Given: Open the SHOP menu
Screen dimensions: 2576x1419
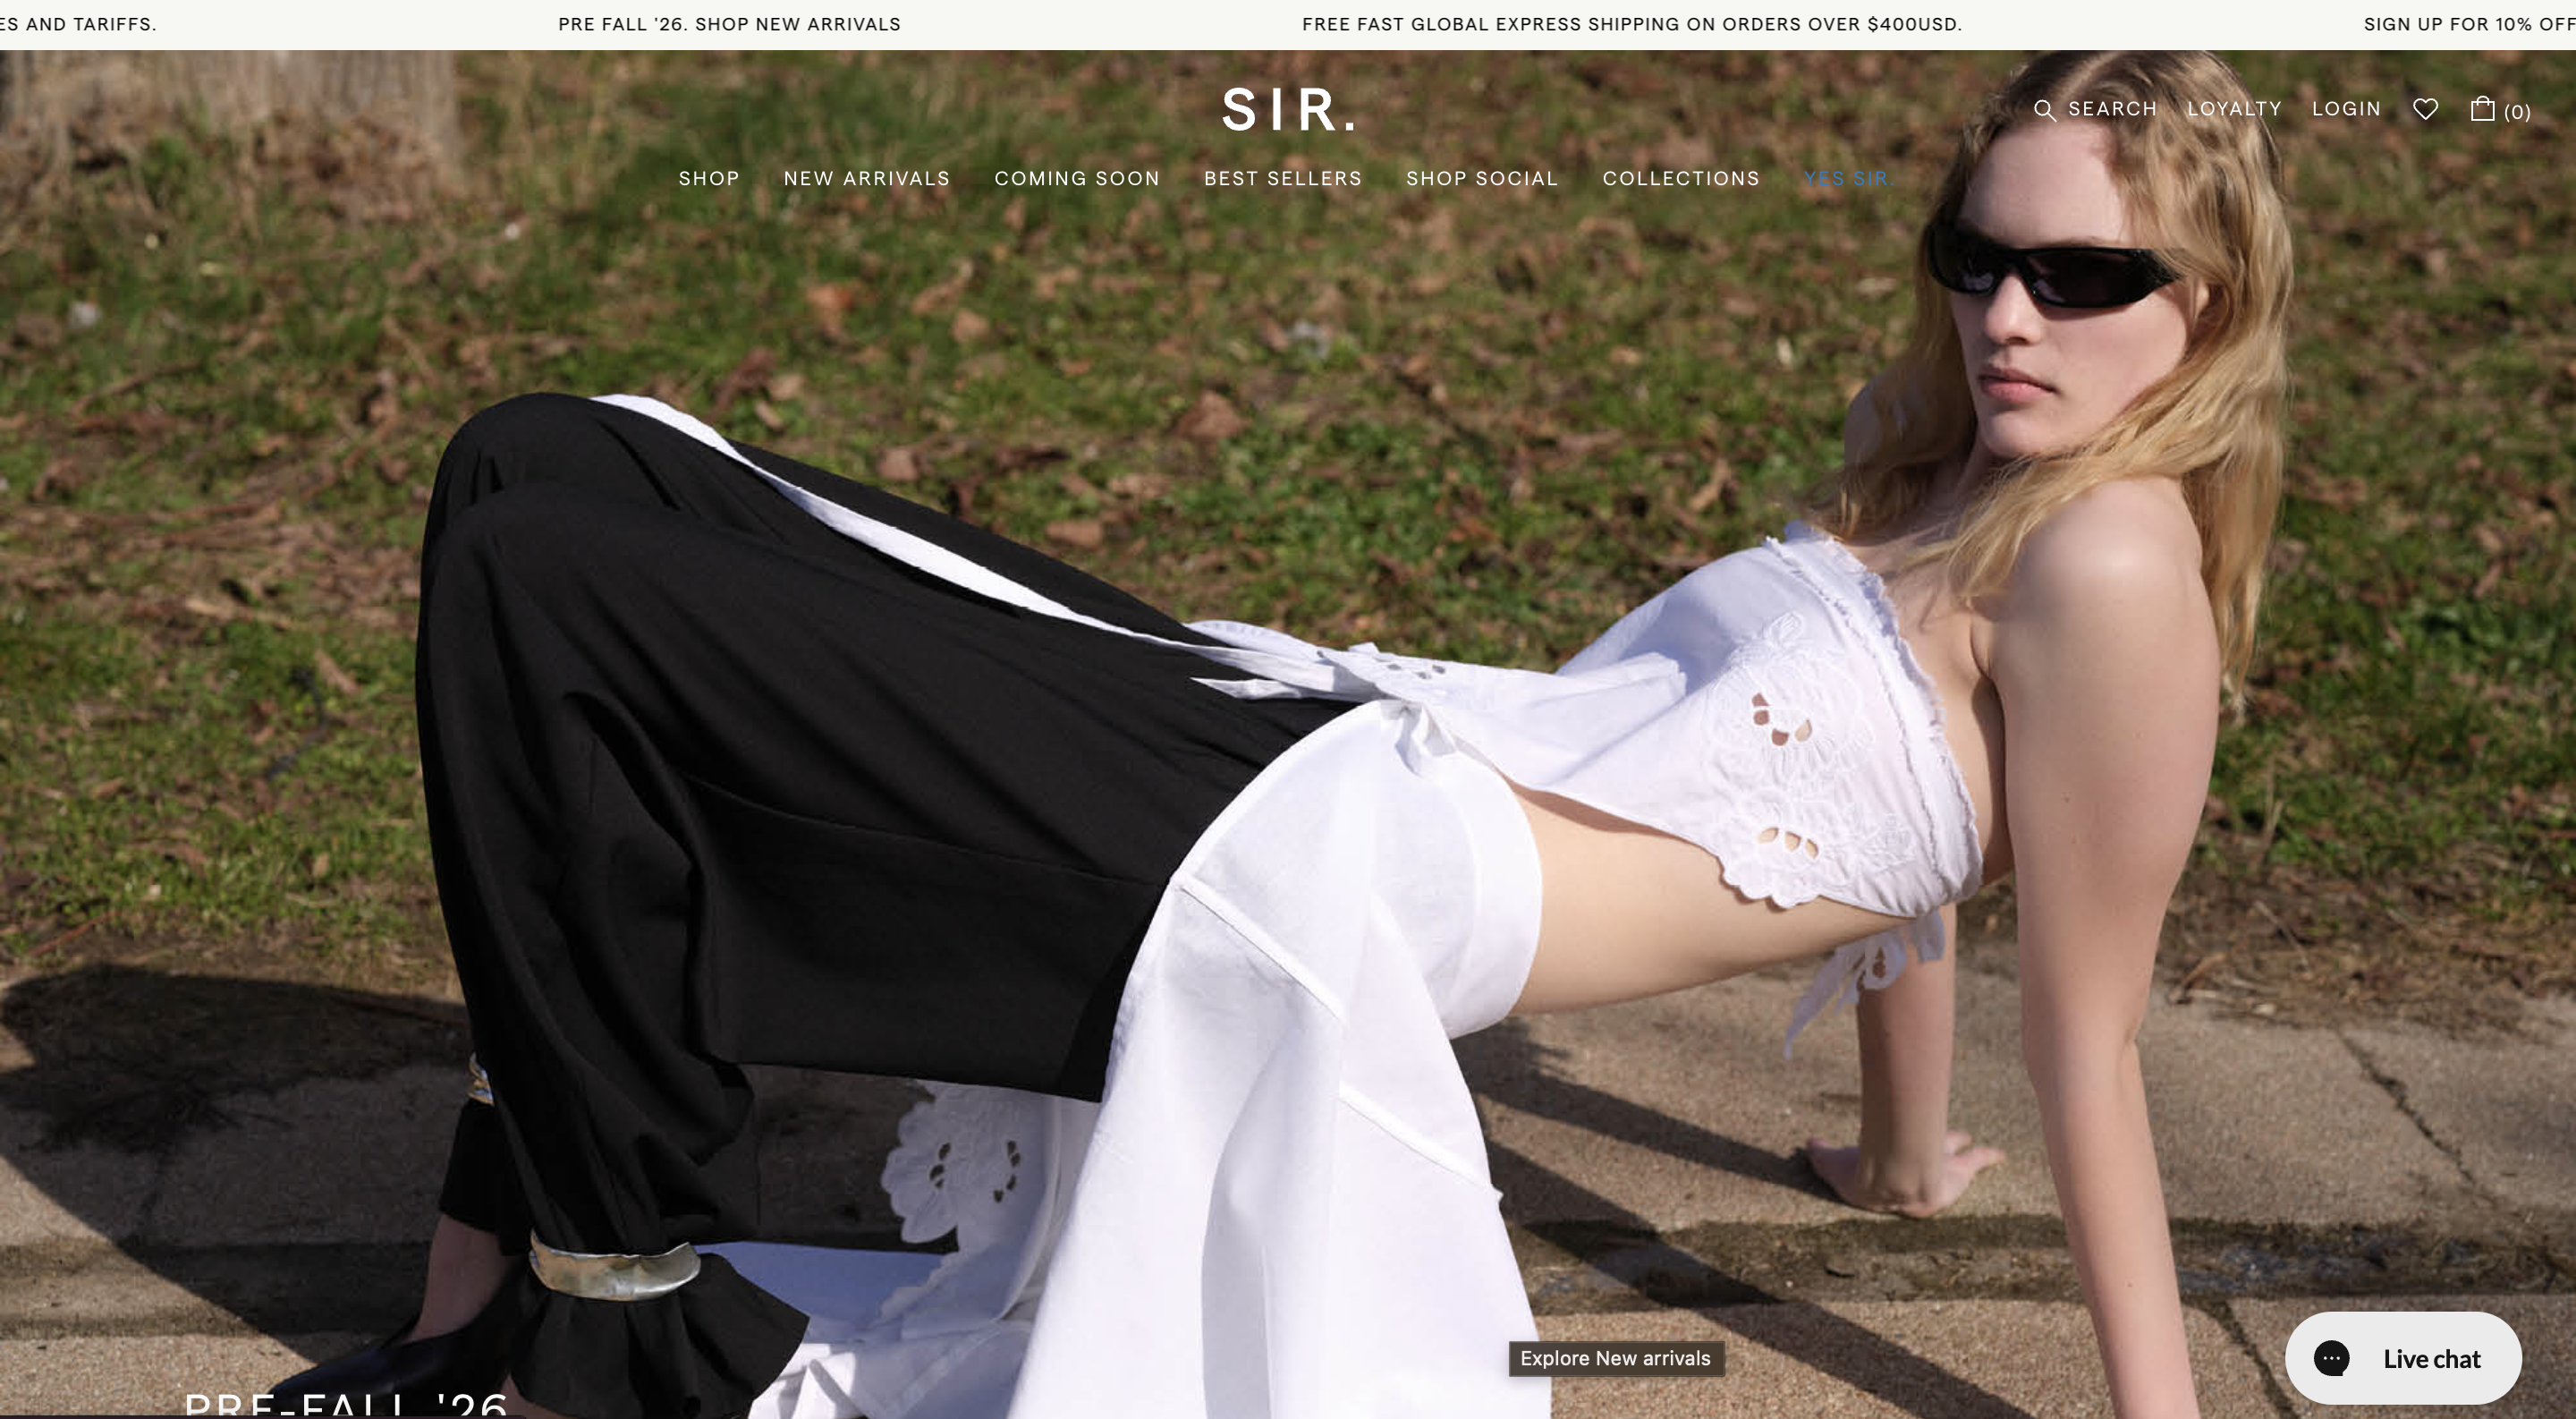Looking at the screenshot, I should (x=709, y=178).
